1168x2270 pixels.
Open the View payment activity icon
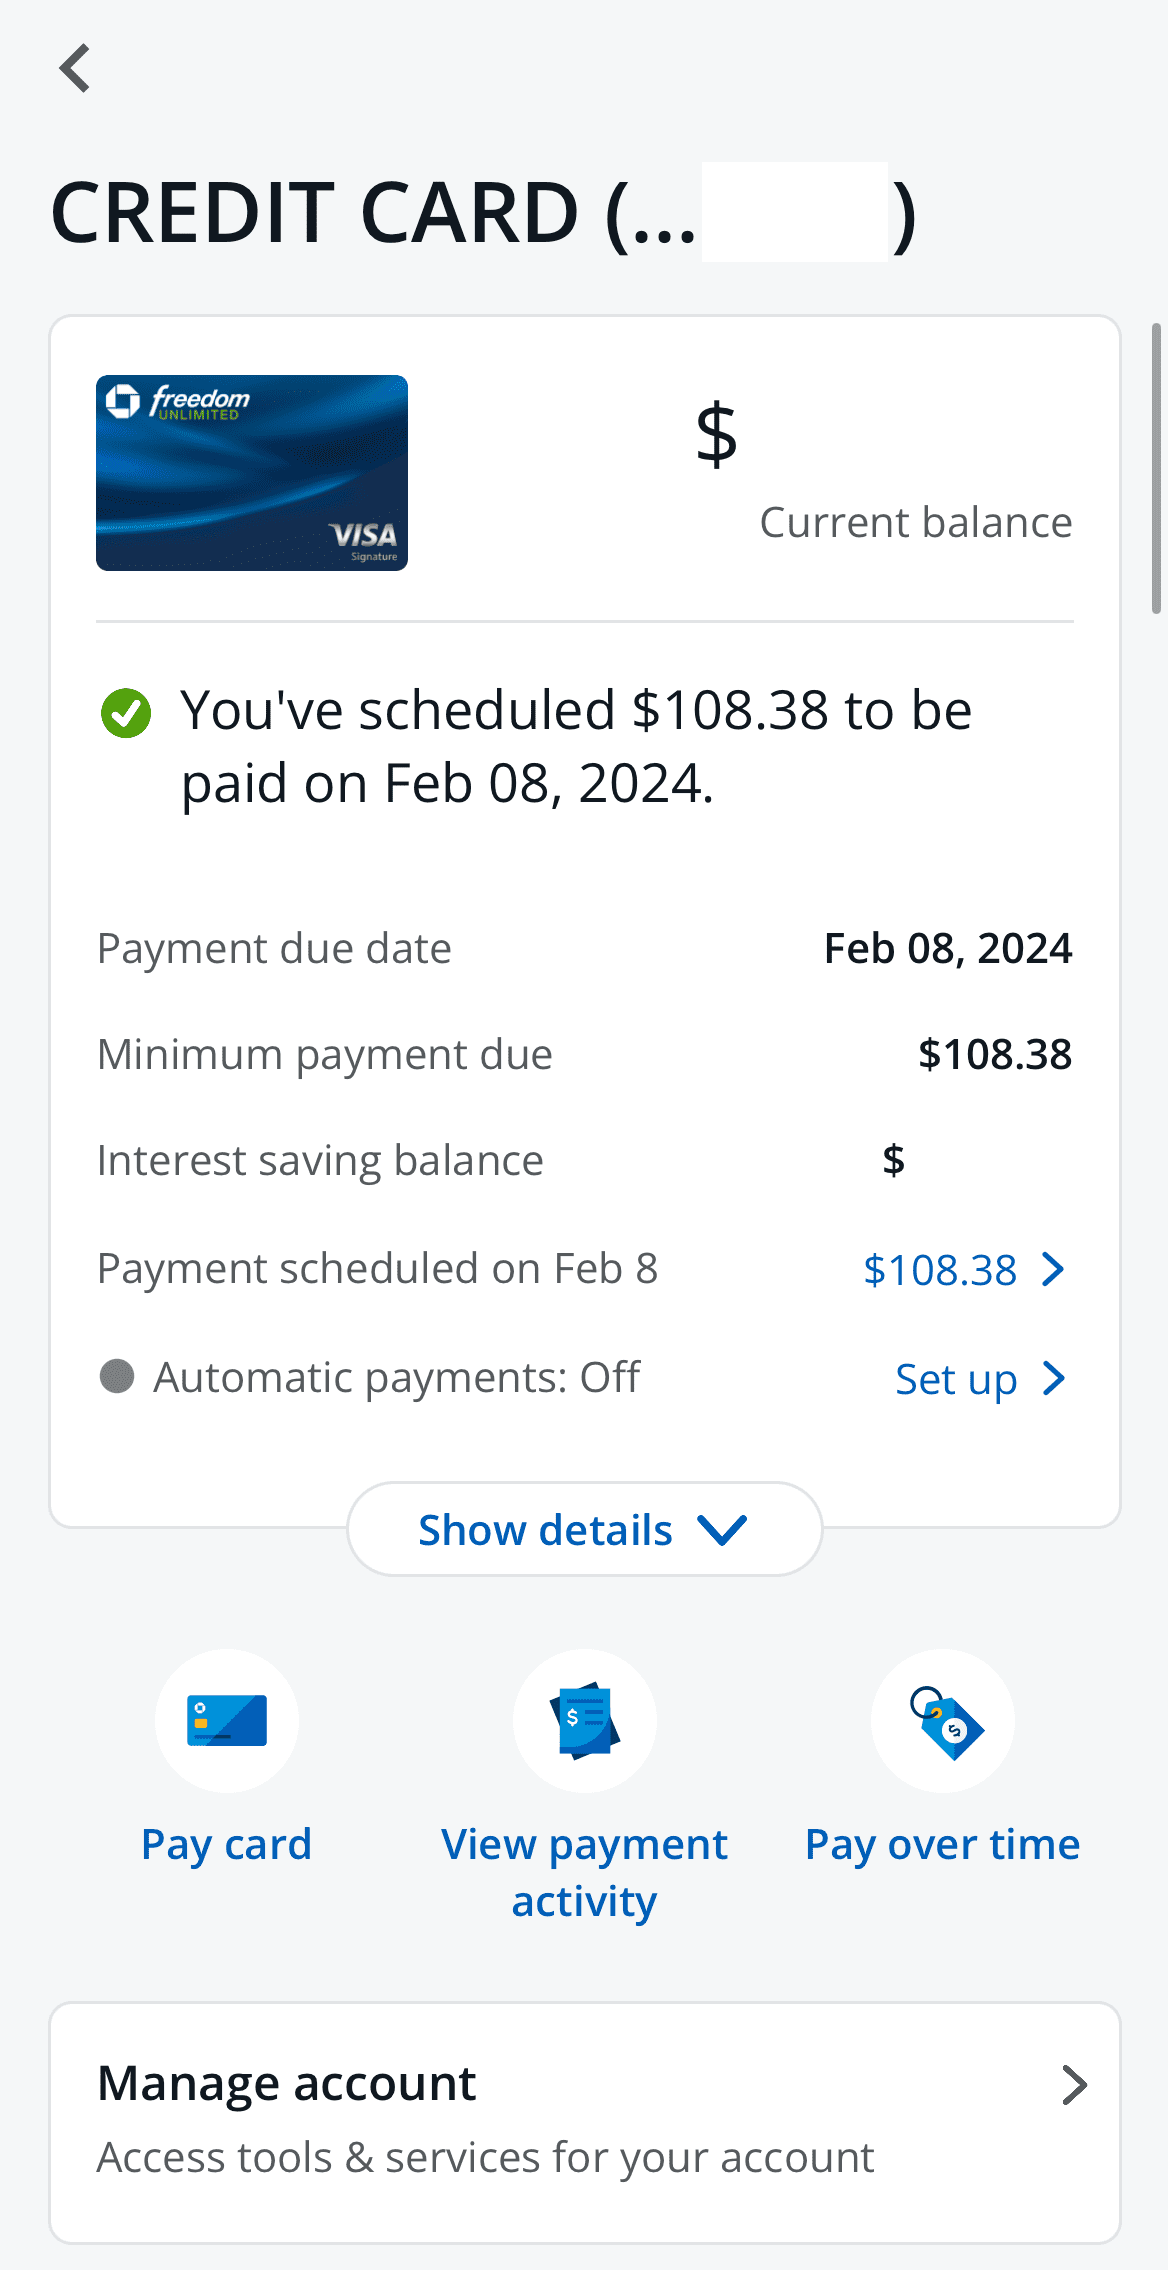[x=584, y=1720]
